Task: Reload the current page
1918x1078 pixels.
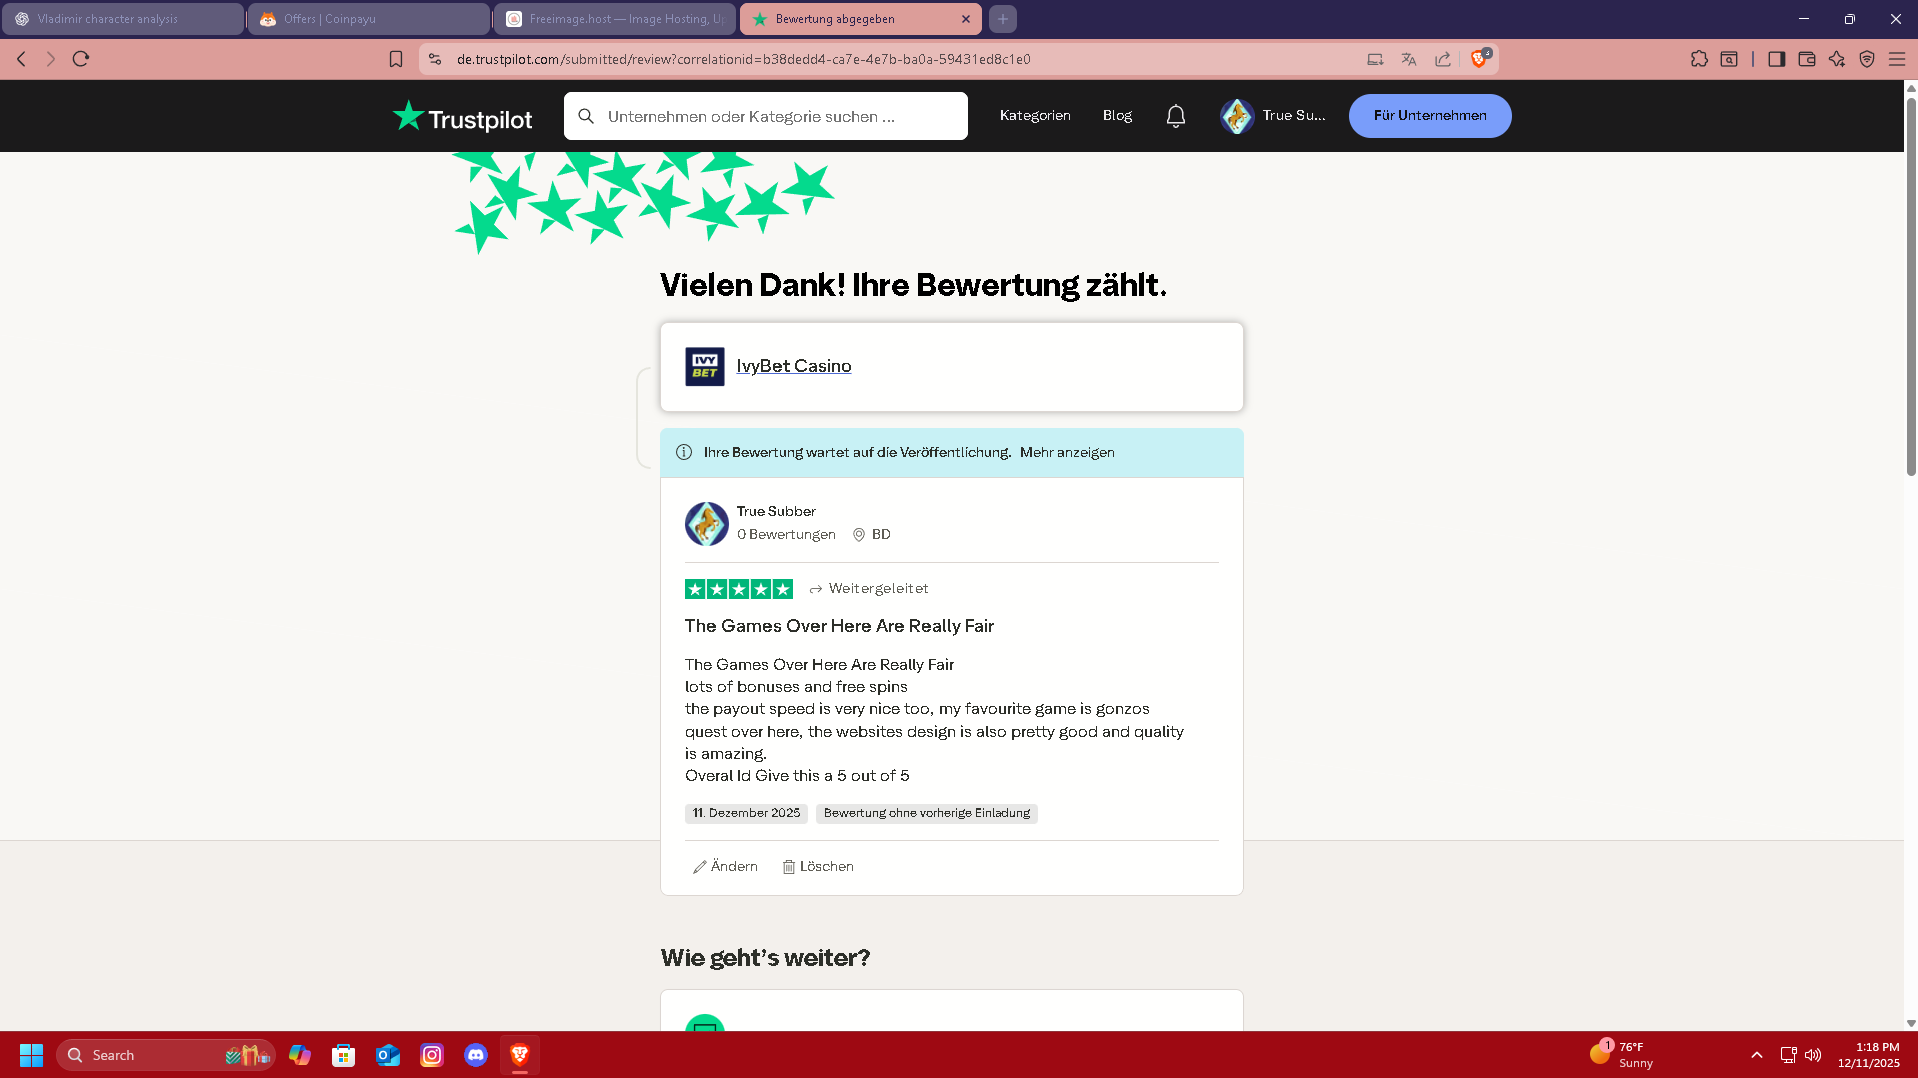Action: [81, 59]
